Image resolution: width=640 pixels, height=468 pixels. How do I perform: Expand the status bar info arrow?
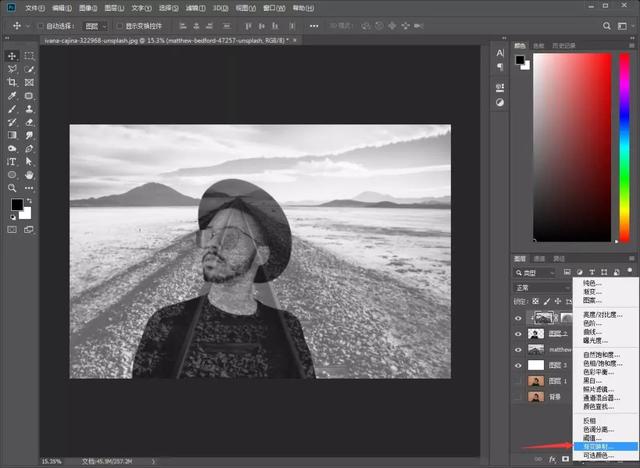153,461
